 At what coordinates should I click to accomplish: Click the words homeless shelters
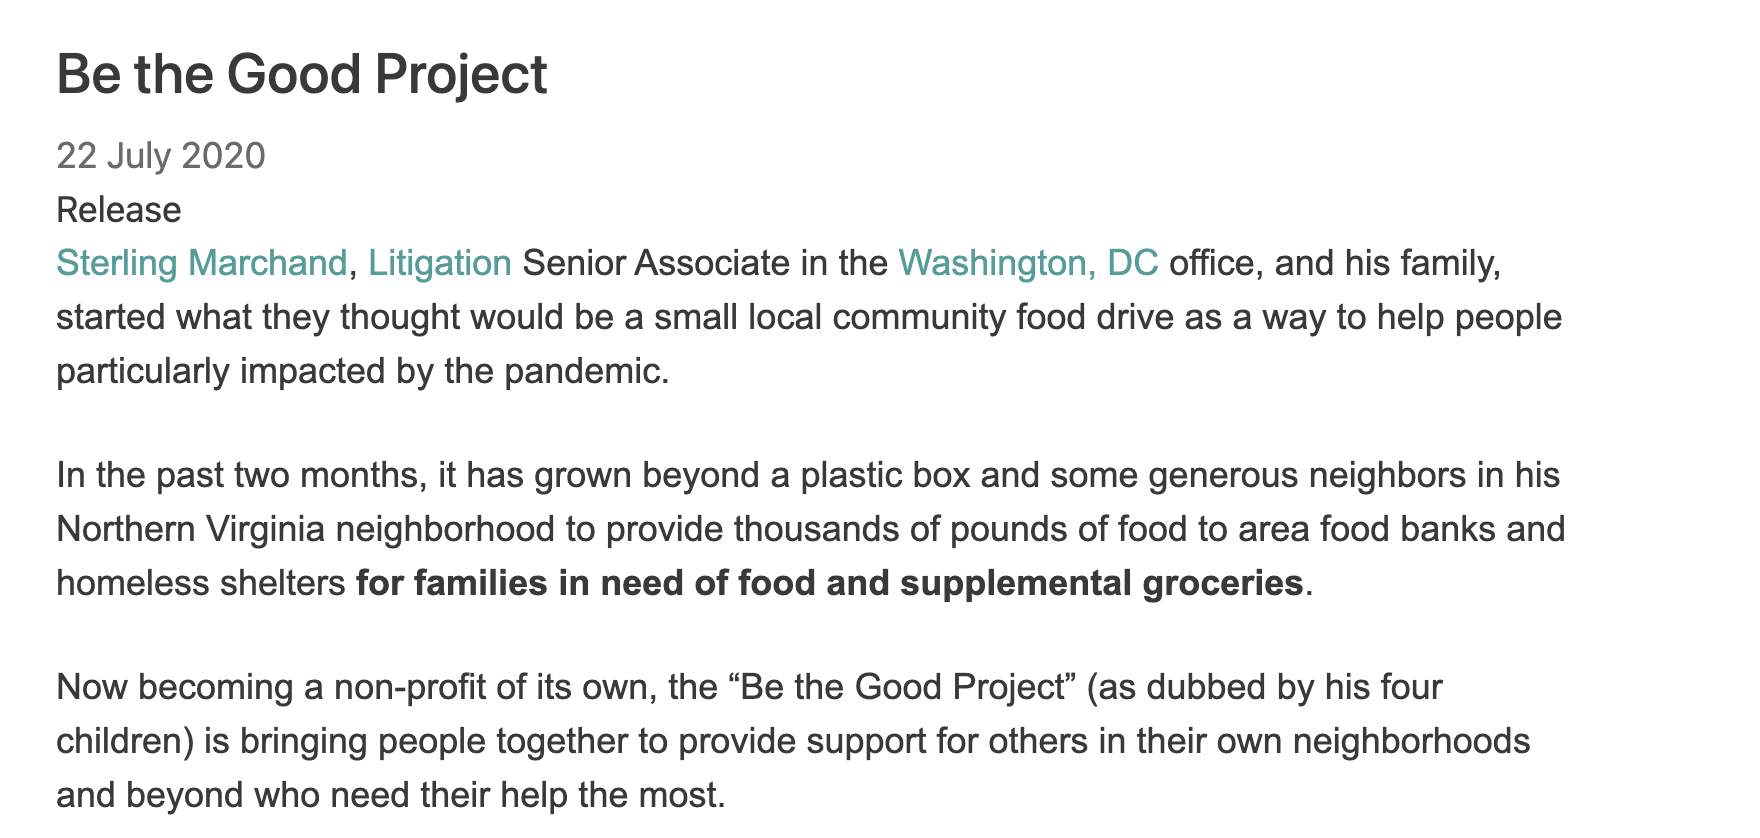(201, 583)
